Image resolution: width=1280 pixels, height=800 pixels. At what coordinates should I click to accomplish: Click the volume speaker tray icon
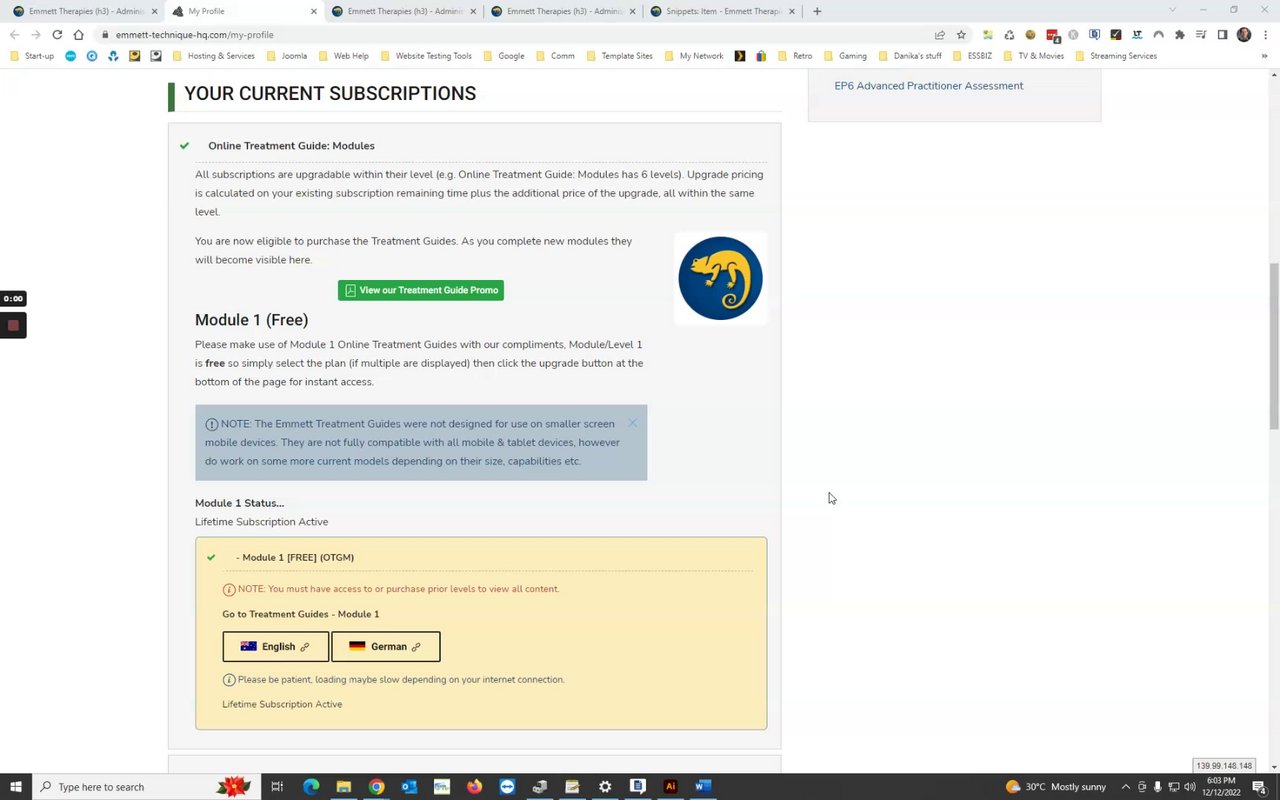click(1190, 787)
